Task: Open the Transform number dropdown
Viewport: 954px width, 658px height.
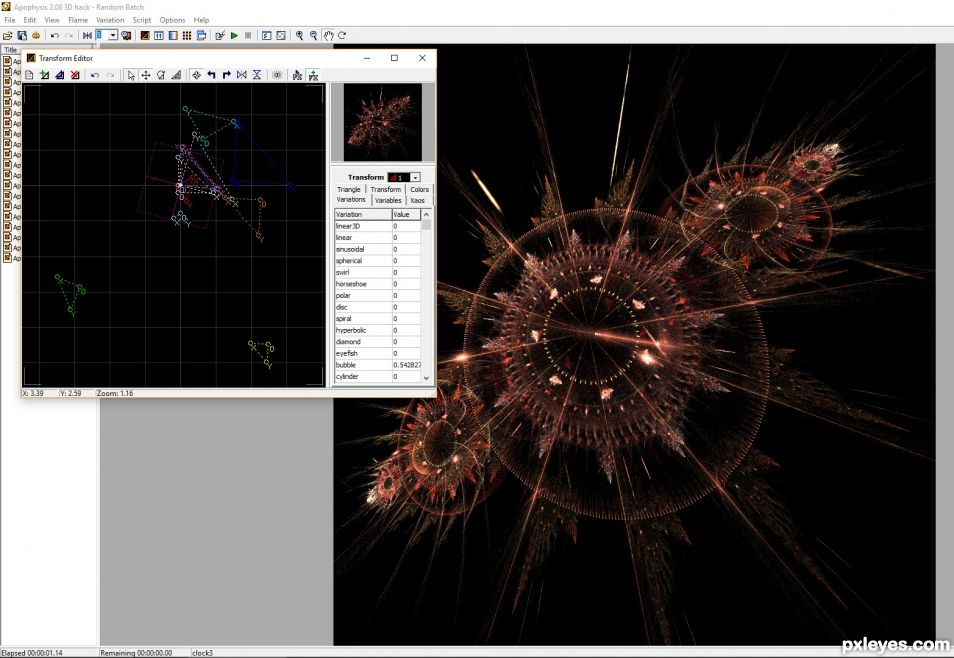Action: pos(415,177)
